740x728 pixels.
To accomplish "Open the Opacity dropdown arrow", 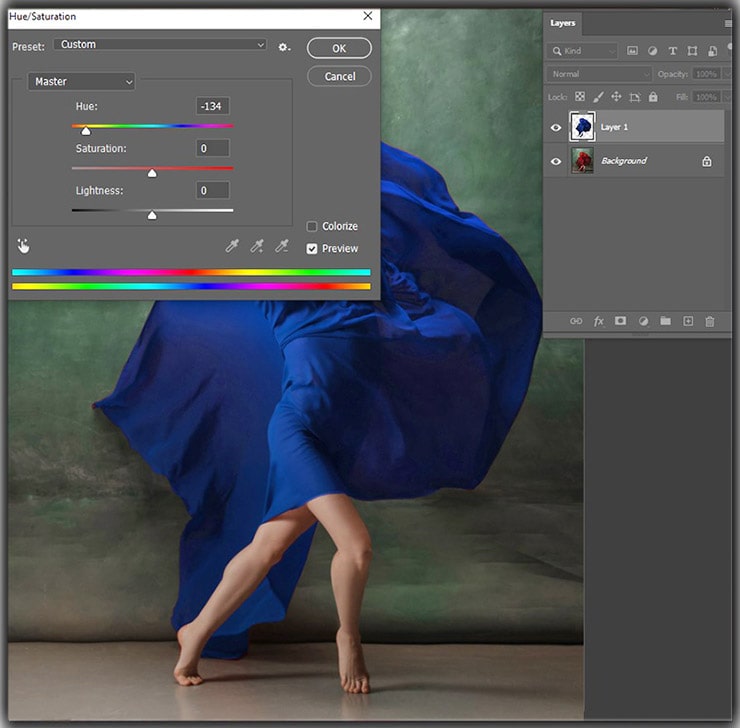I will pos(727,74).
